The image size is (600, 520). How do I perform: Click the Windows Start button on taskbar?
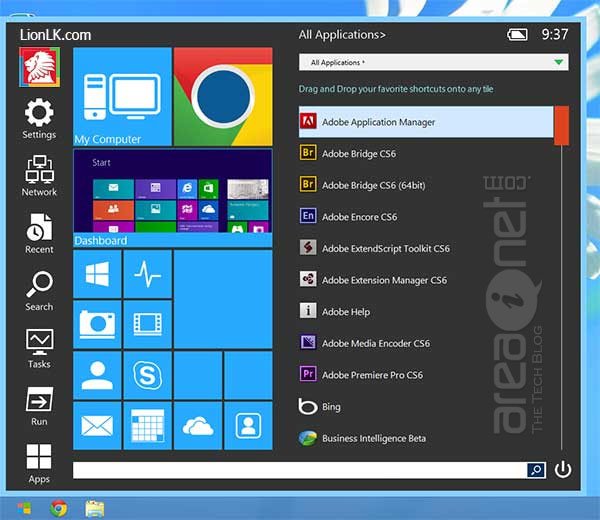pyautogui.click(x=24, y=509)
